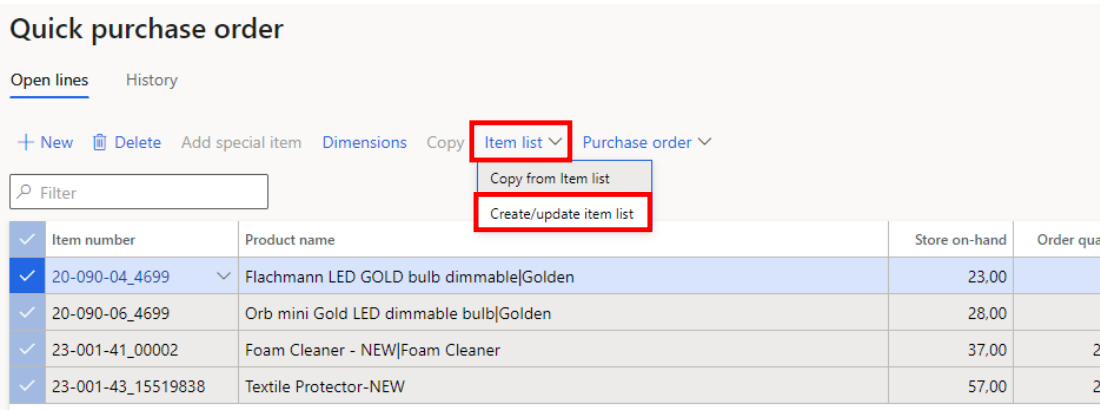The width and height of the screenshot is (1100, 410).
Task: Open the Purchase order dropdown menu
Action: tap(646, 143)
